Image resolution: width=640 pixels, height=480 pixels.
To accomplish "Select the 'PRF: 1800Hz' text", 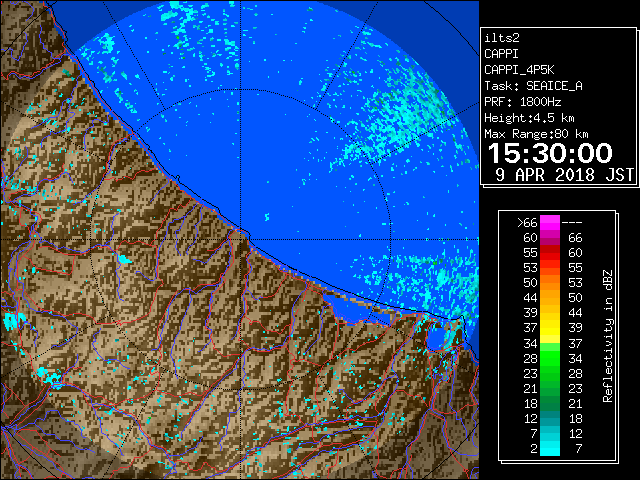I will (522, 102).
